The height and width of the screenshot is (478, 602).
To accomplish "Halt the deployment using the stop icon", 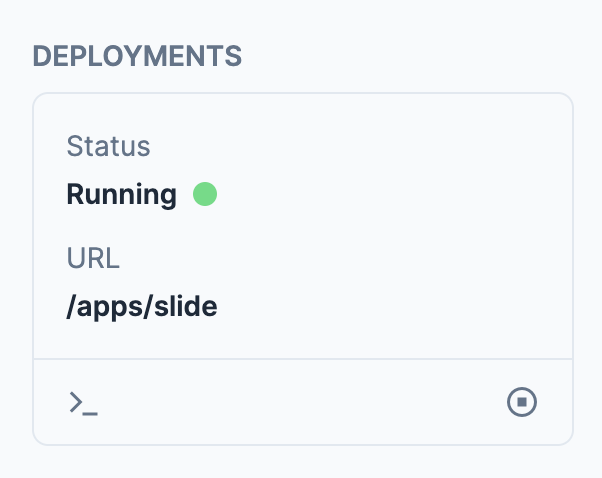I will 522,402.
